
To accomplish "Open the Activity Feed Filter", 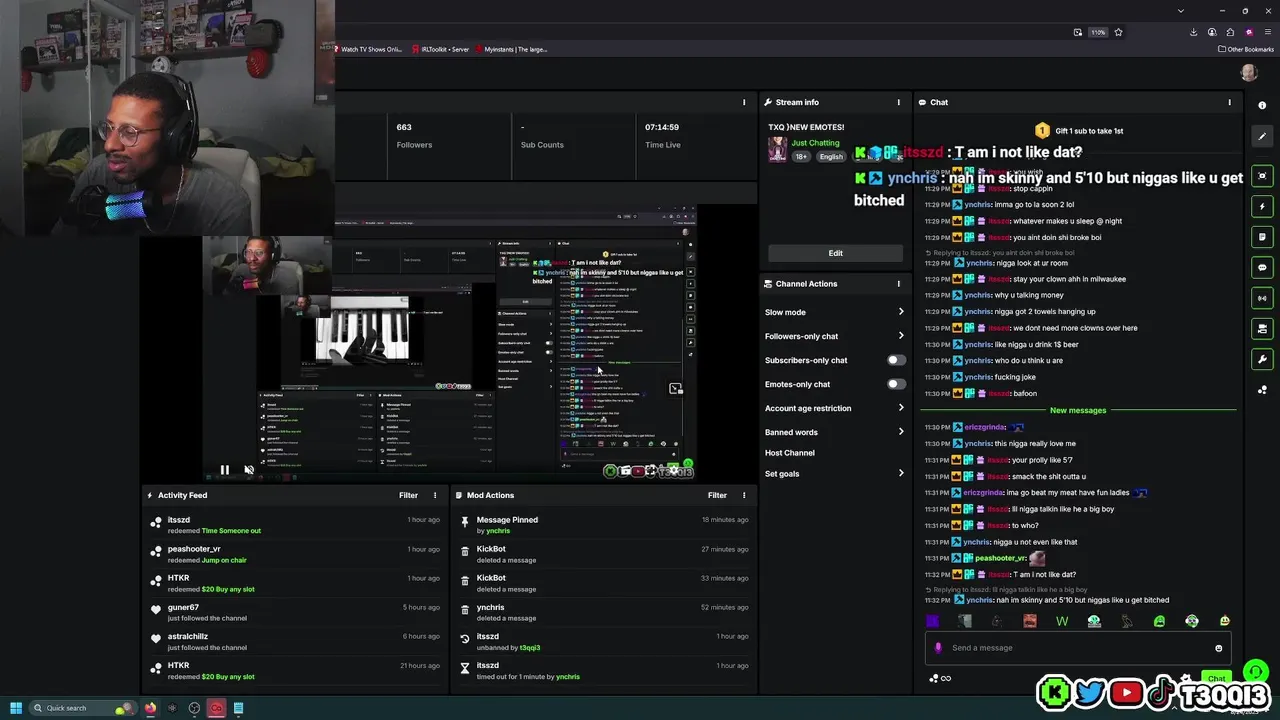I will click(408, 495).
